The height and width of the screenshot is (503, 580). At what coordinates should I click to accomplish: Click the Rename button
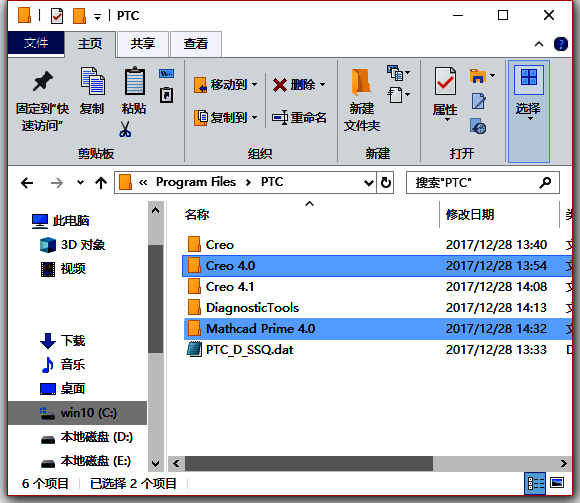[x=299, y=118]
